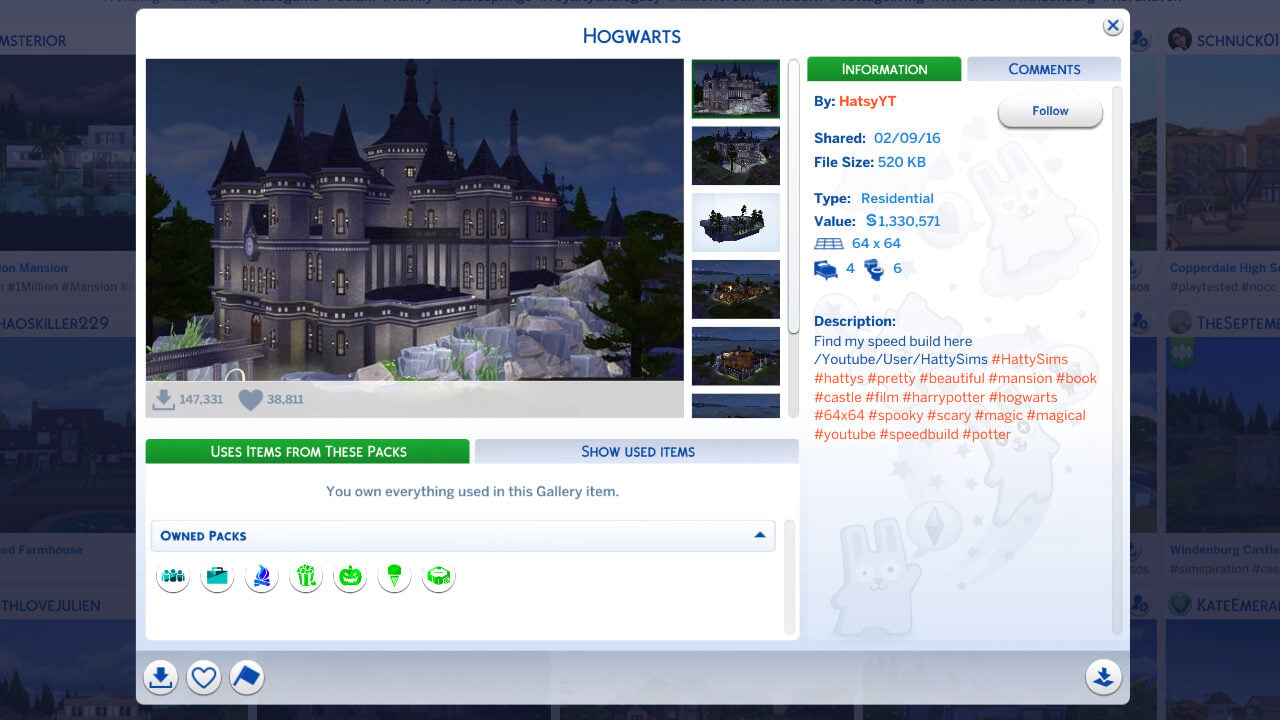Open the #mansion hashtag
1280x720 pixels.
(x=1019, y=378)
